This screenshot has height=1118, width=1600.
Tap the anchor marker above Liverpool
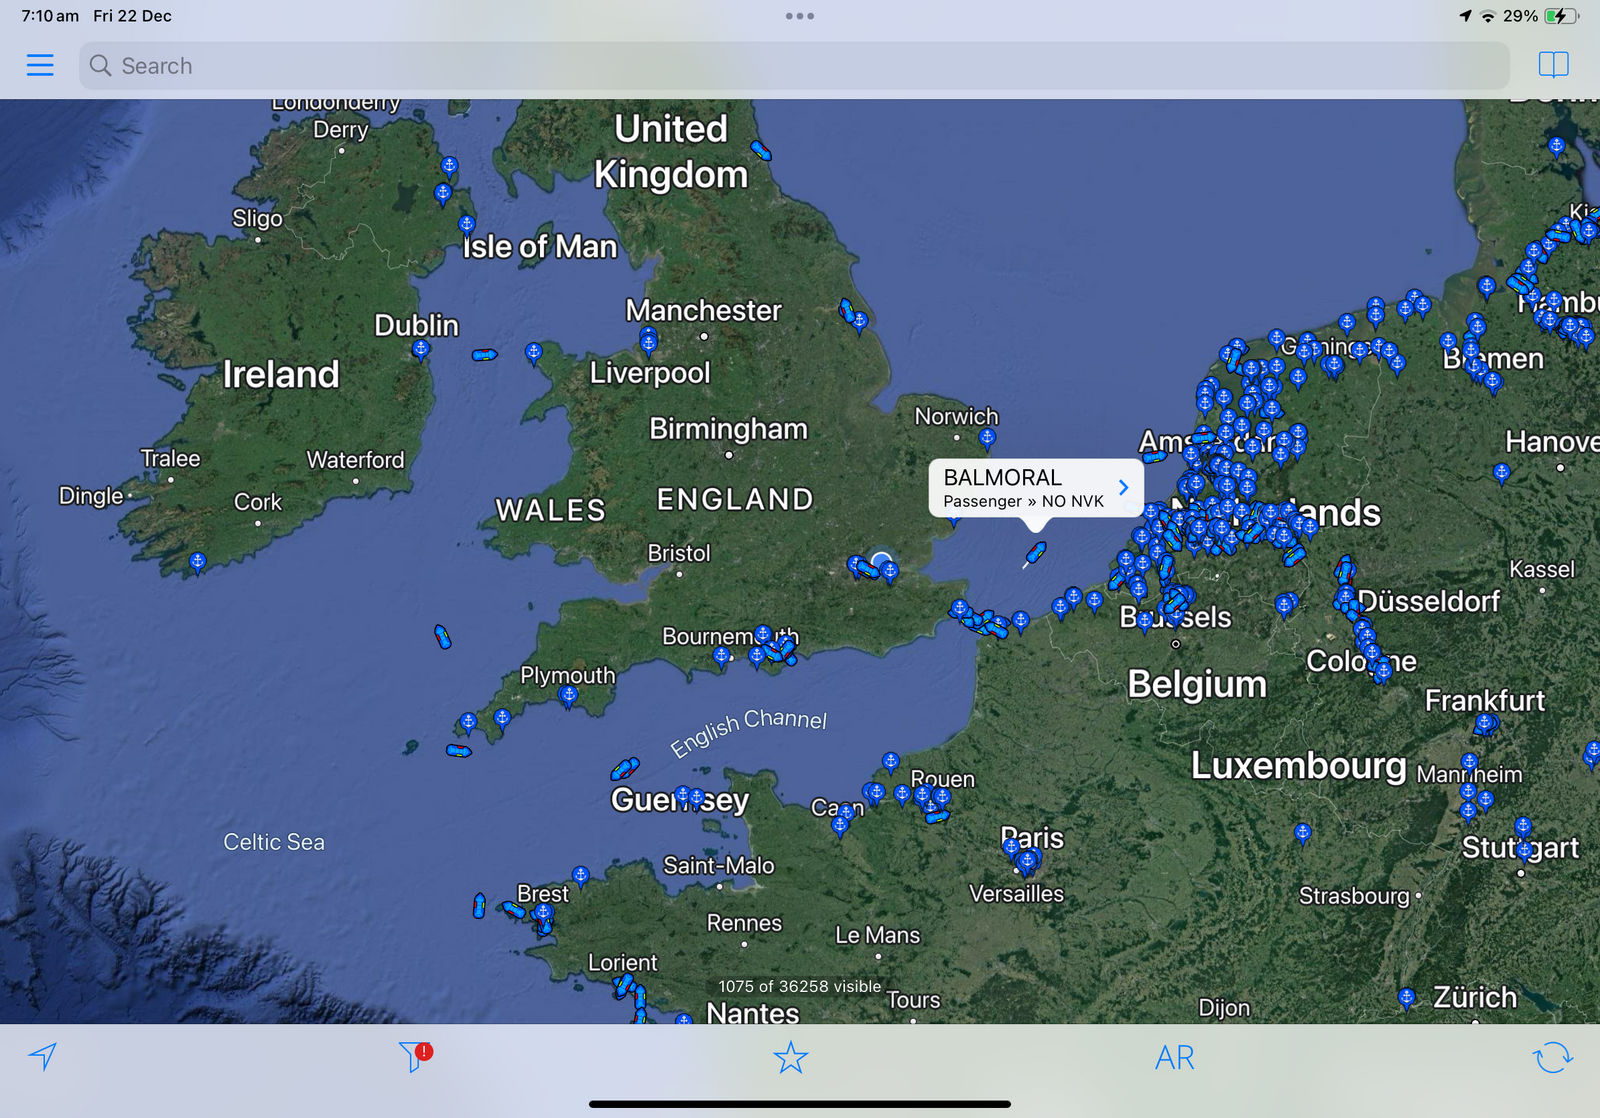click(x=649, y=343)
